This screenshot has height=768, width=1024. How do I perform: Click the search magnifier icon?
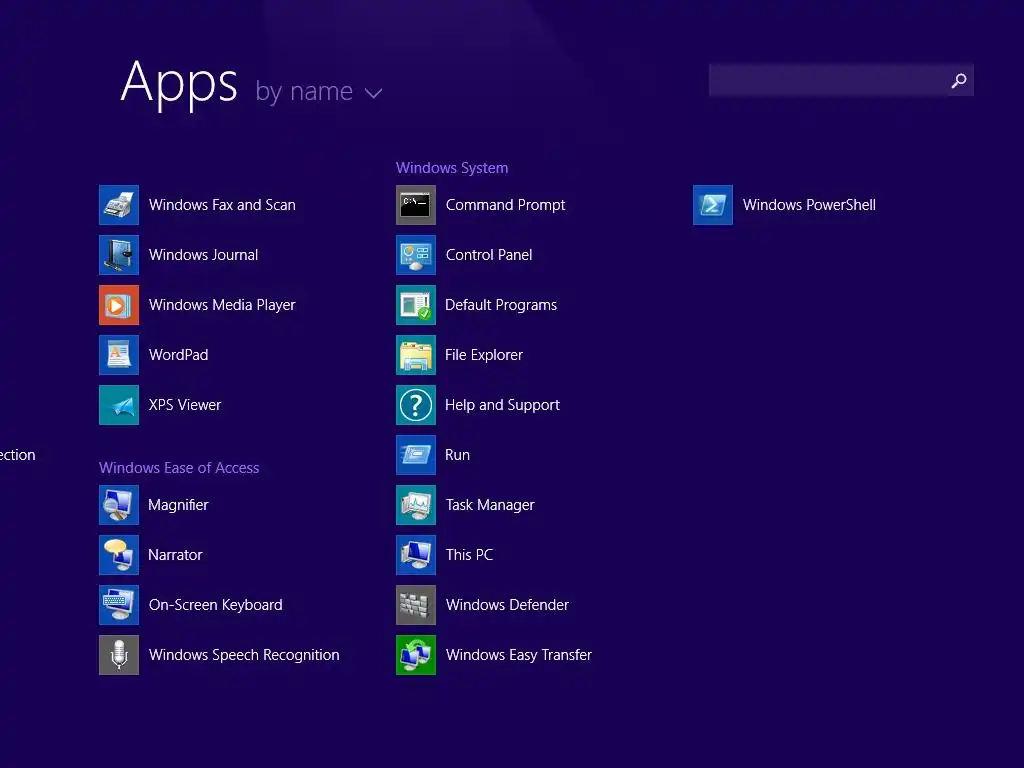coord(959,80)
